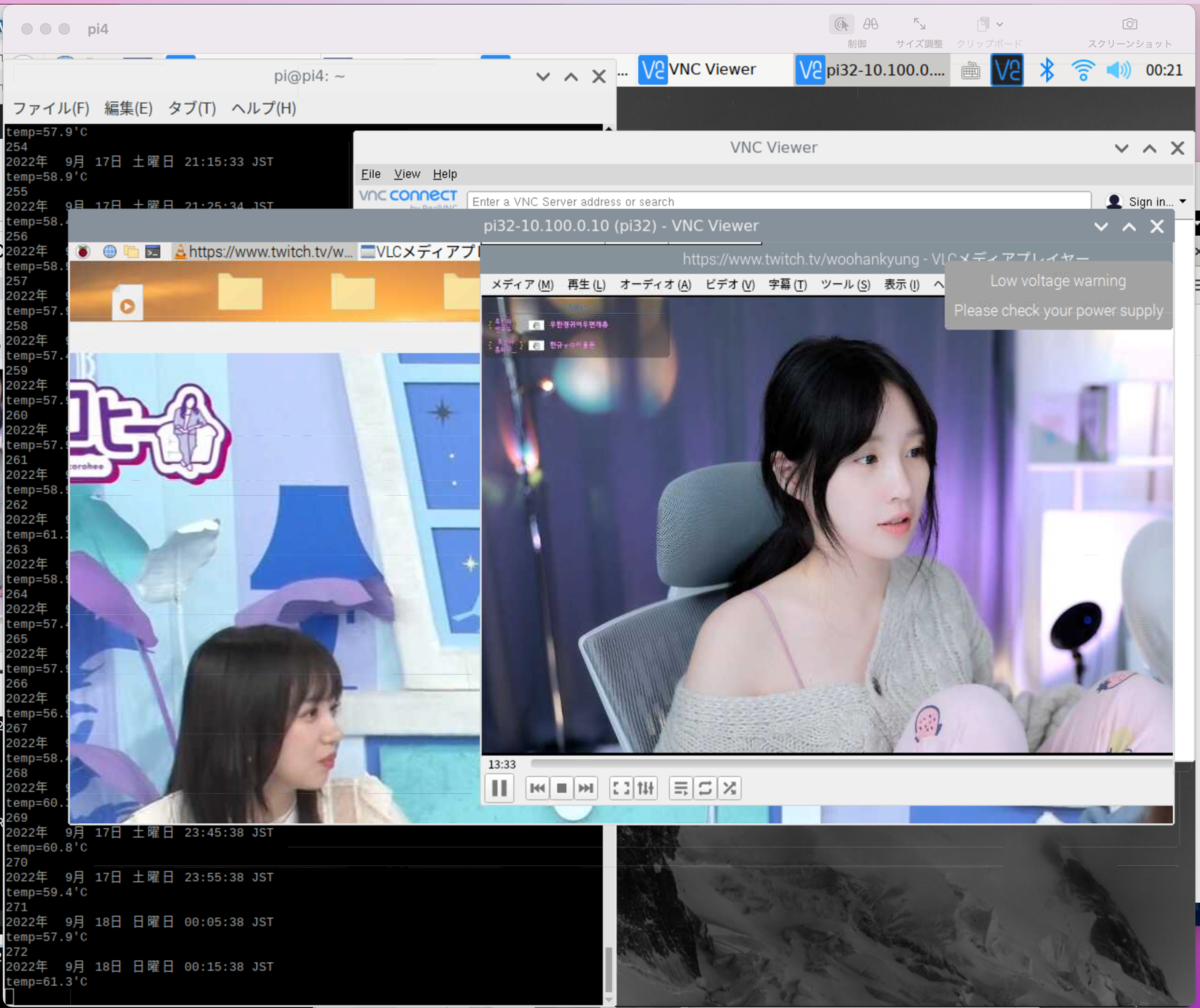This screenshot has height=1008, width=1200.
Task: Click サイズ調整 scaling toolbar button
Action: click(919, 30)
